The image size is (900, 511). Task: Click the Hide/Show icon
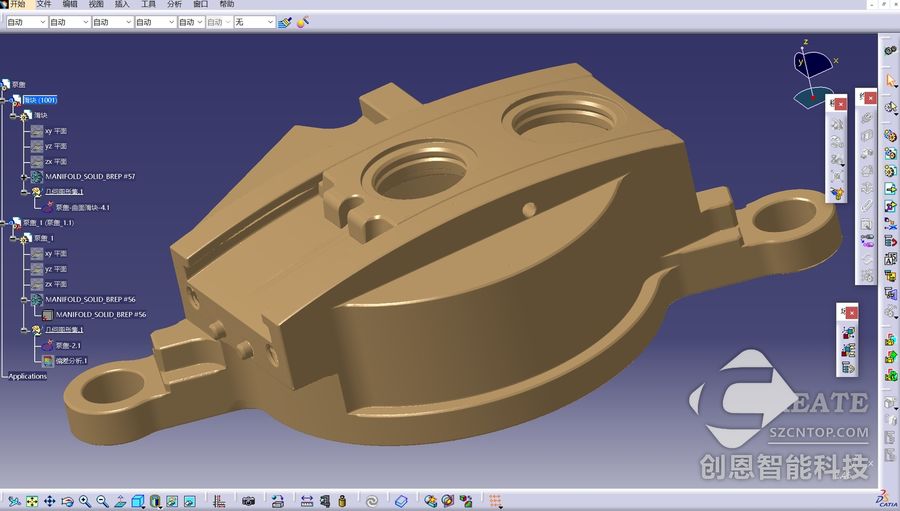coord(172,501)
